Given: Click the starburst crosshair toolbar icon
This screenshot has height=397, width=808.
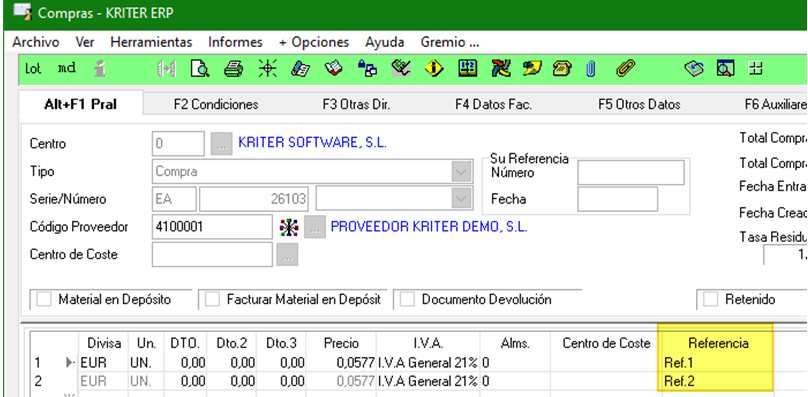Looking at the screenshot, I should pyautogui.click(x=267, y=69).
